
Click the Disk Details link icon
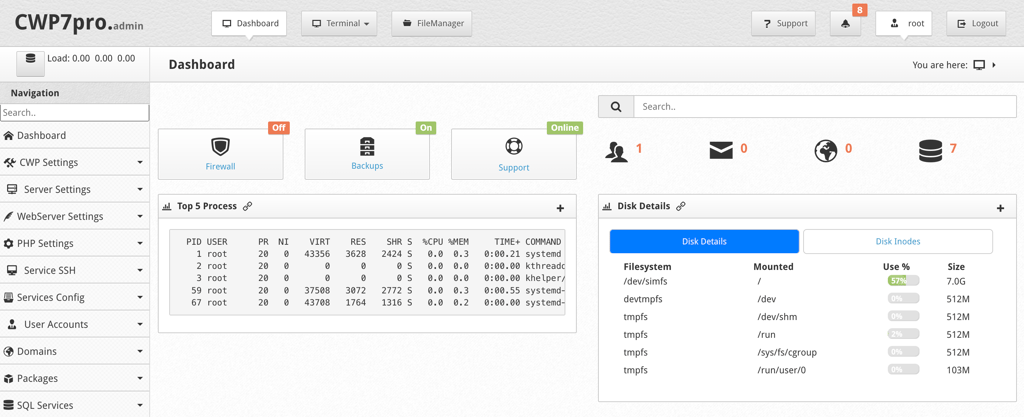[680, 206]
